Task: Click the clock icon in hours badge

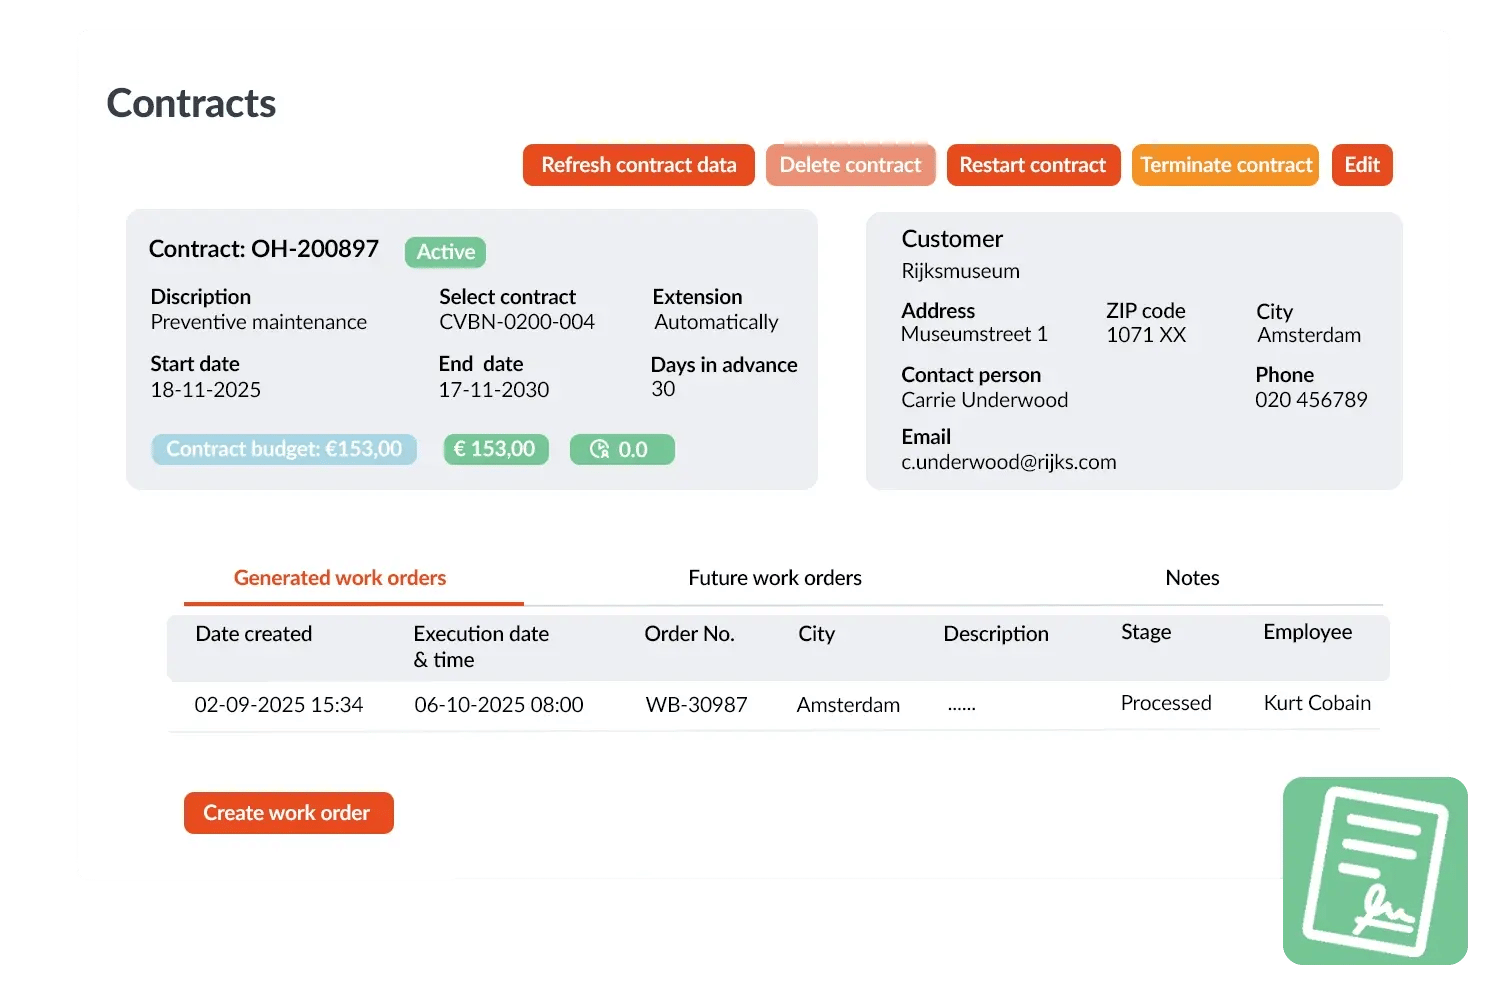Action: click(x=599, y=449)
